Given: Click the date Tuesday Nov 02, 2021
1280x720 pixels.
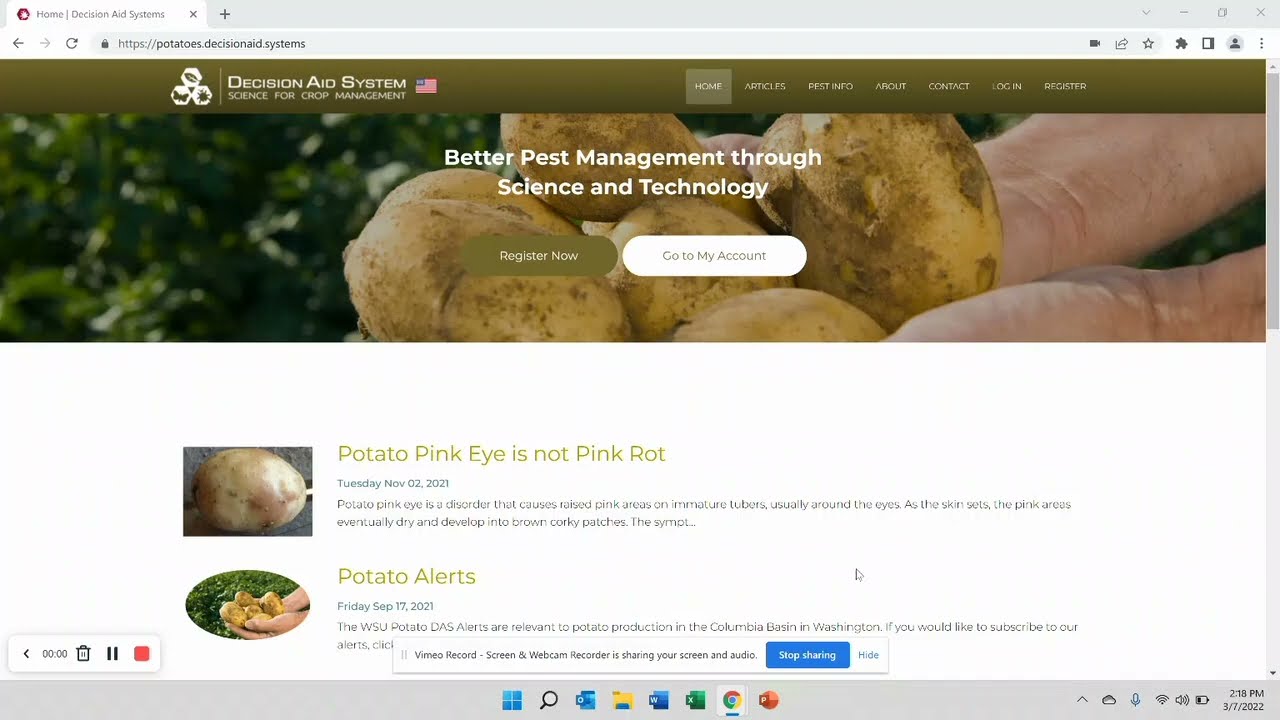Looking at the screenshot, I should pyautogui.click(x=393, y=483).
